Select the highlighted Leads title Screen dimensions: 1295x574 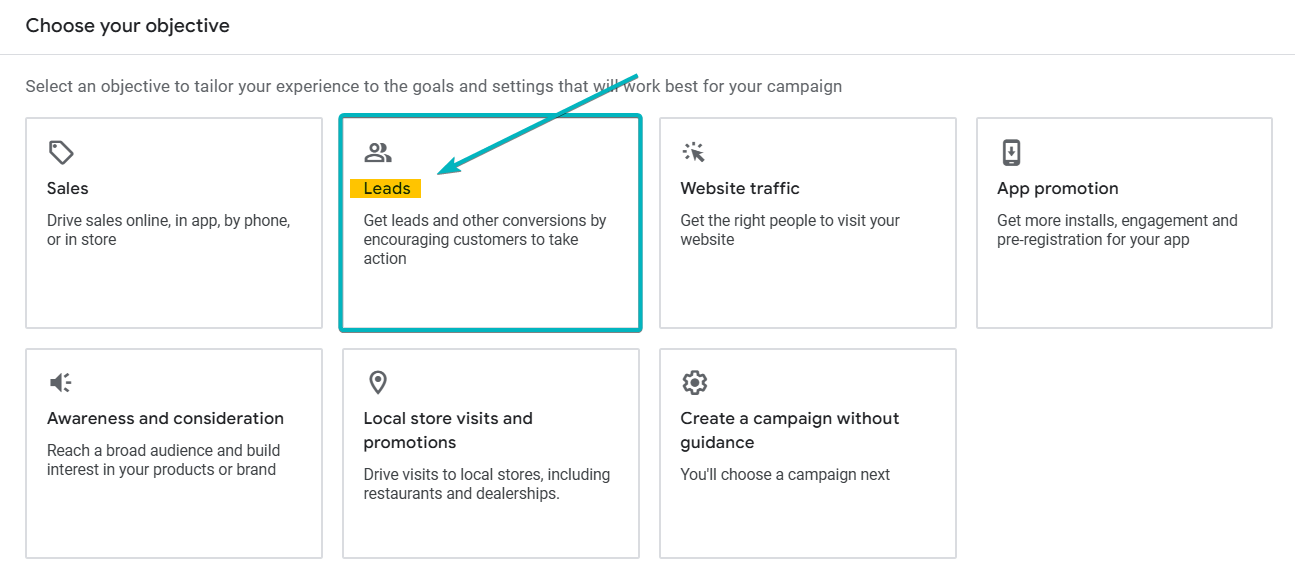click(387, 188)
